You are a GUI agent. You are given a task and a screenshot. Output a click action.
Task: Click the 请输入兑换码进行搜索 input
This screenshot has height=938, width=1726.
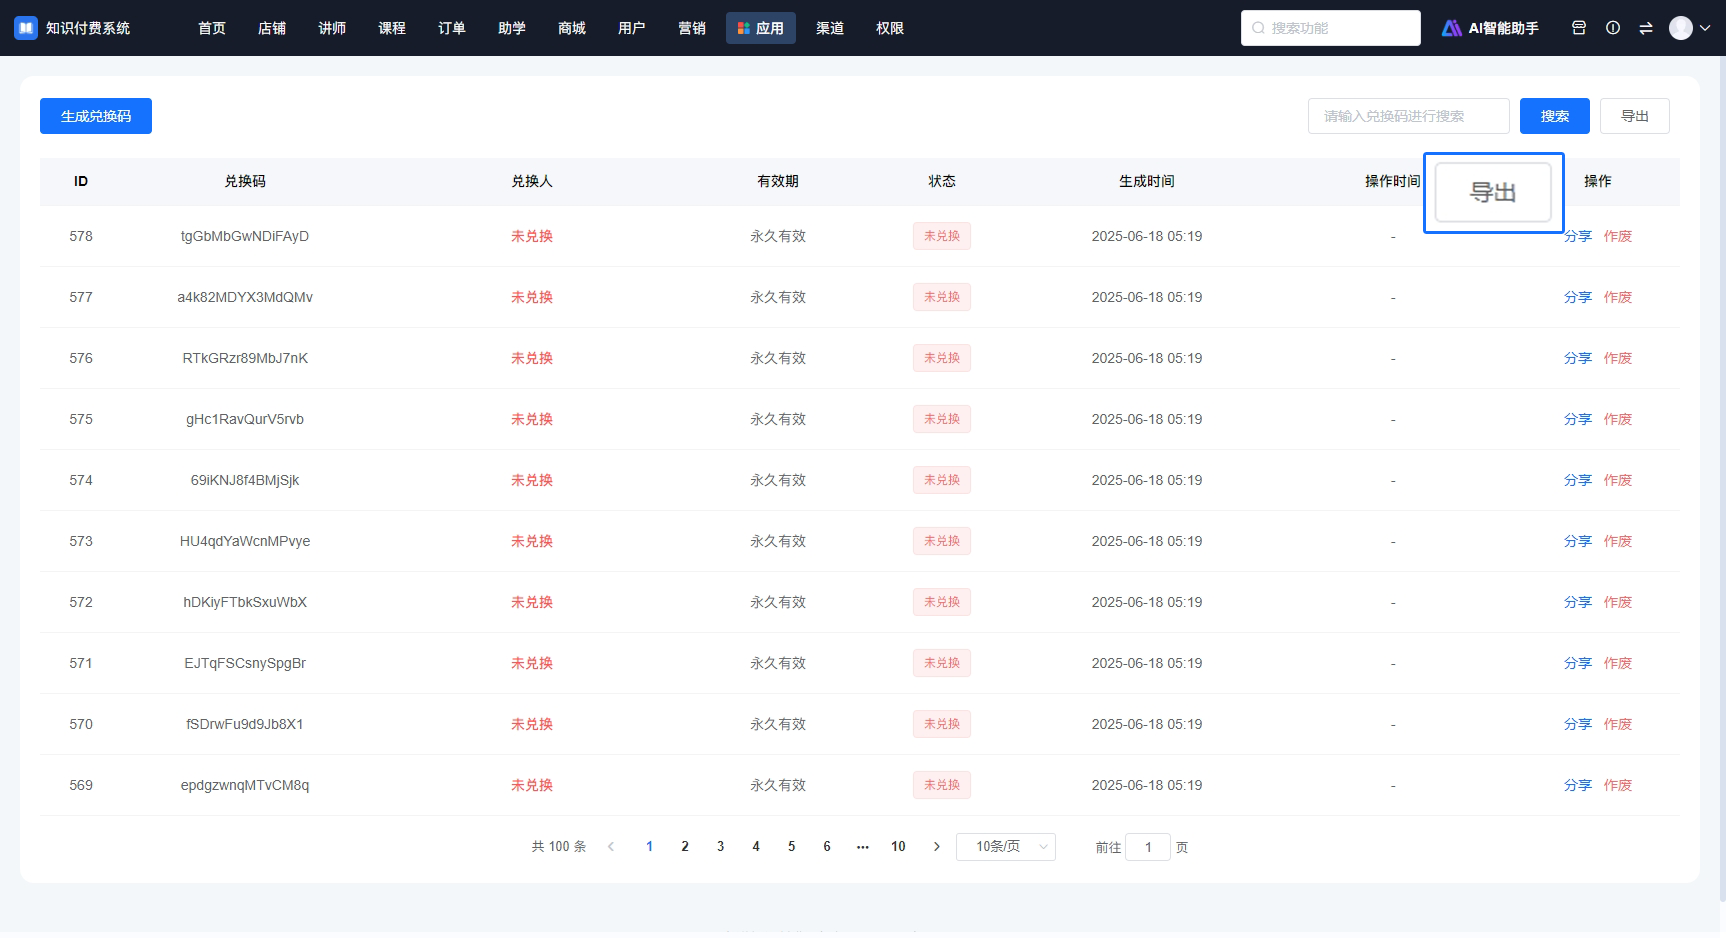pyautogui.click(x=1409, y=116)
